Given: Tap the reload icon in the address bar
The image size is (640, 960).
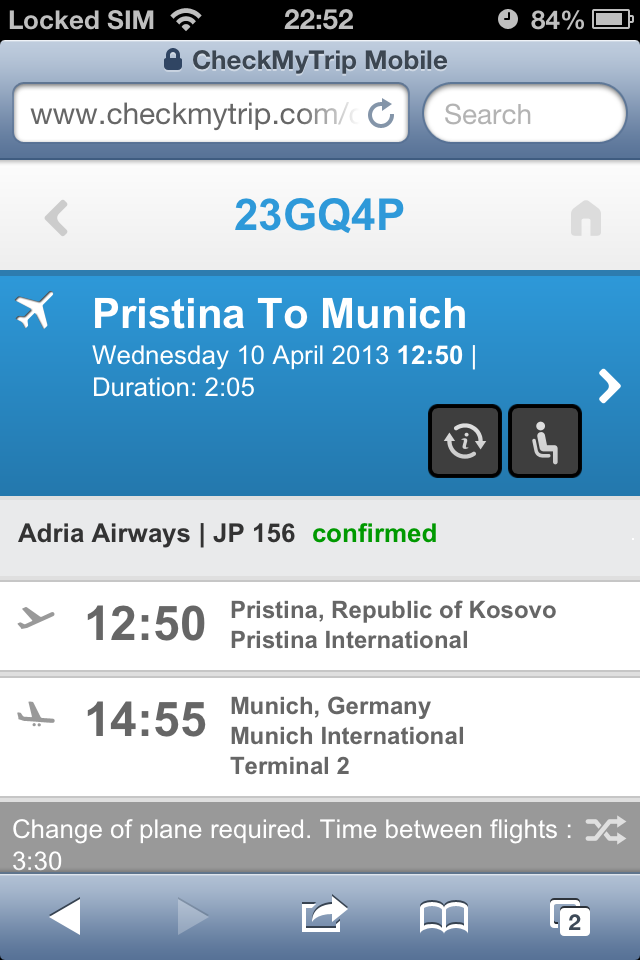Looking at the screenshot, I should pyautogui.click(x=381, y=113).
